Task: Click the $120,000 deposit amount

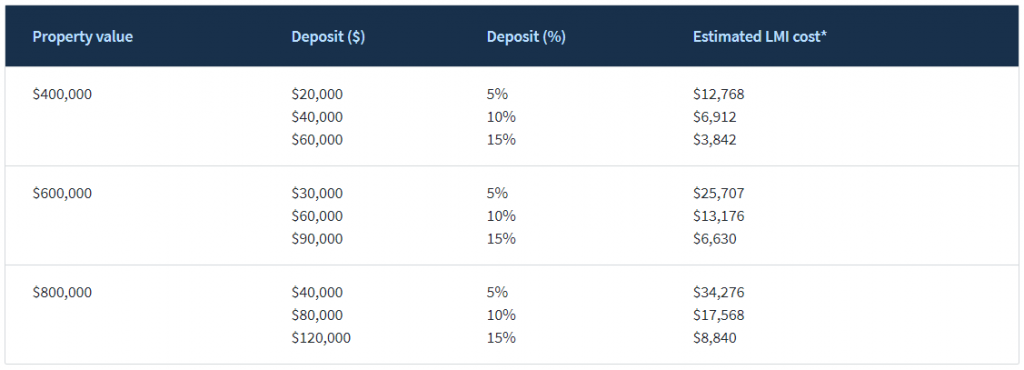Action: tap(321, 338)
